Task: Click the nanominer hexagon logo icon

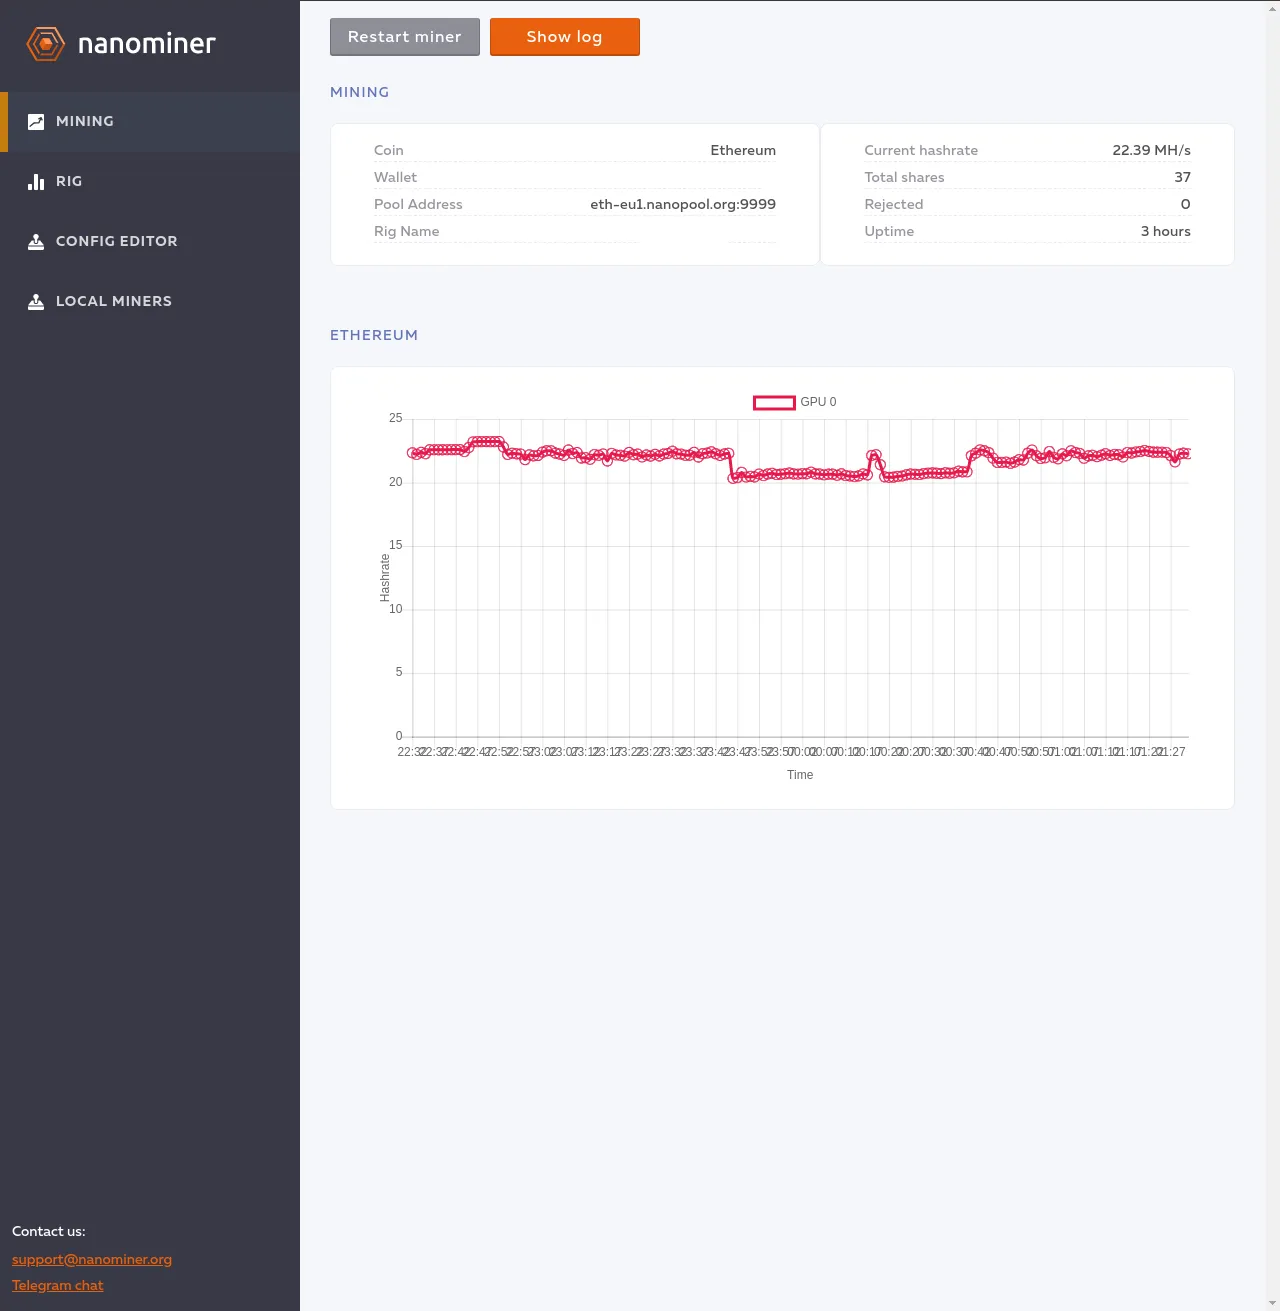Action: (x=45, y=44)
